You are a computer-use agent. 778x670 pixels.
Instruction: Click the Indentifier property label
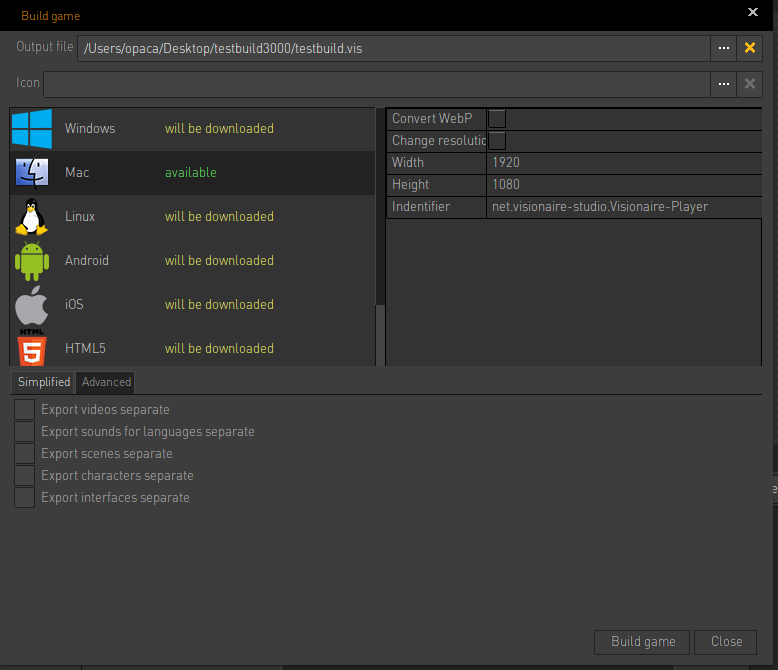pyautogui.click(x=421, y=206)
